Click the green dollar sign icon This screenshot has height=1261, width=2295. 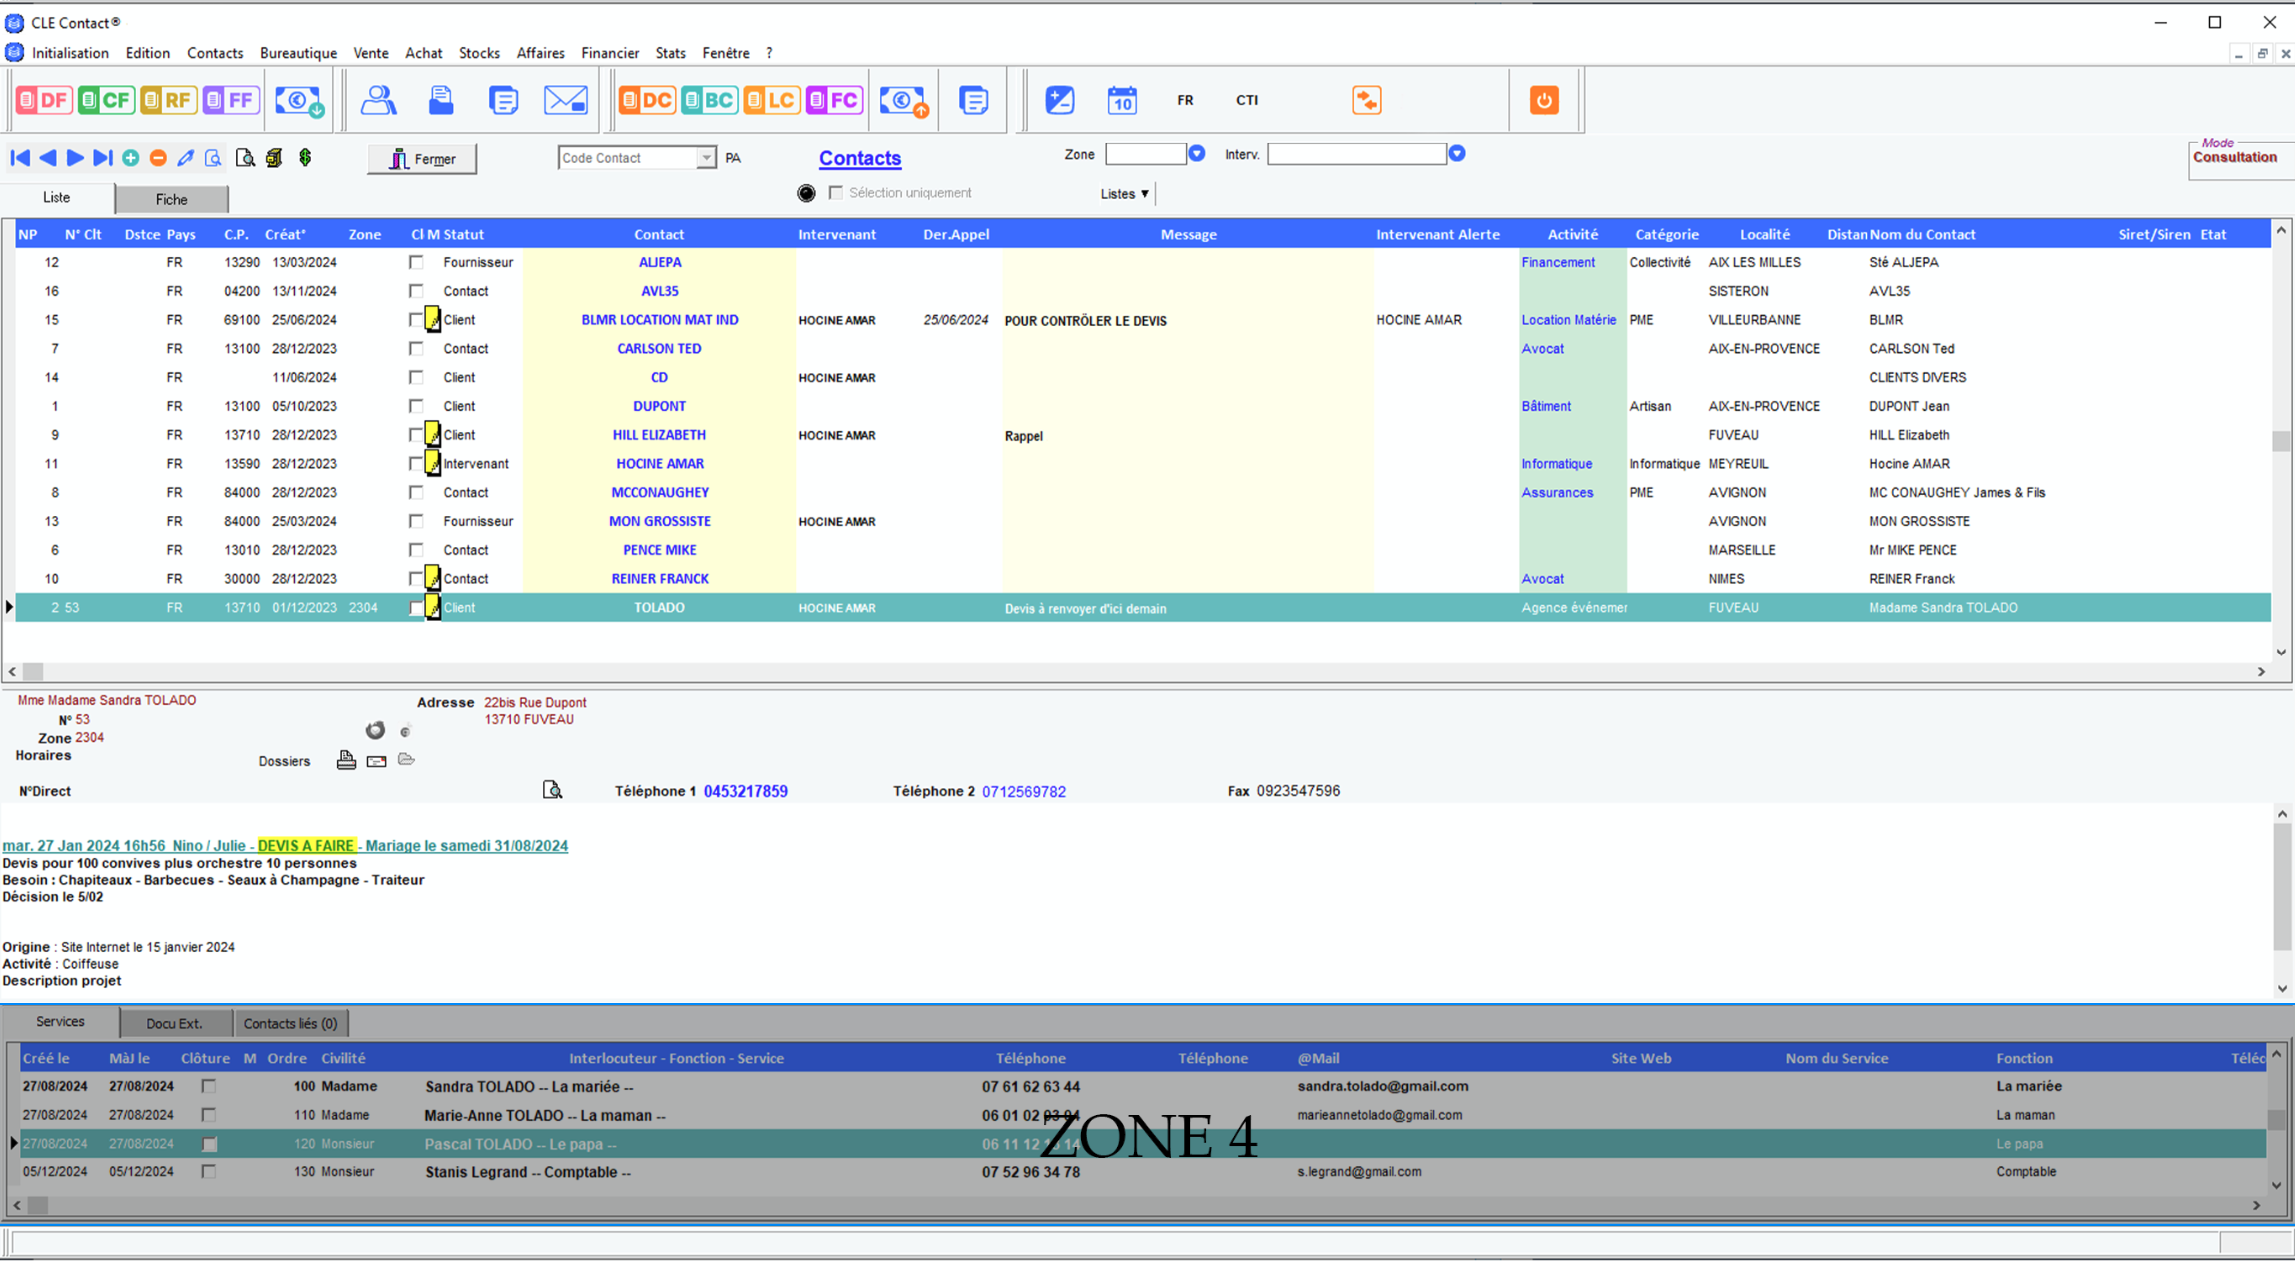305,158
